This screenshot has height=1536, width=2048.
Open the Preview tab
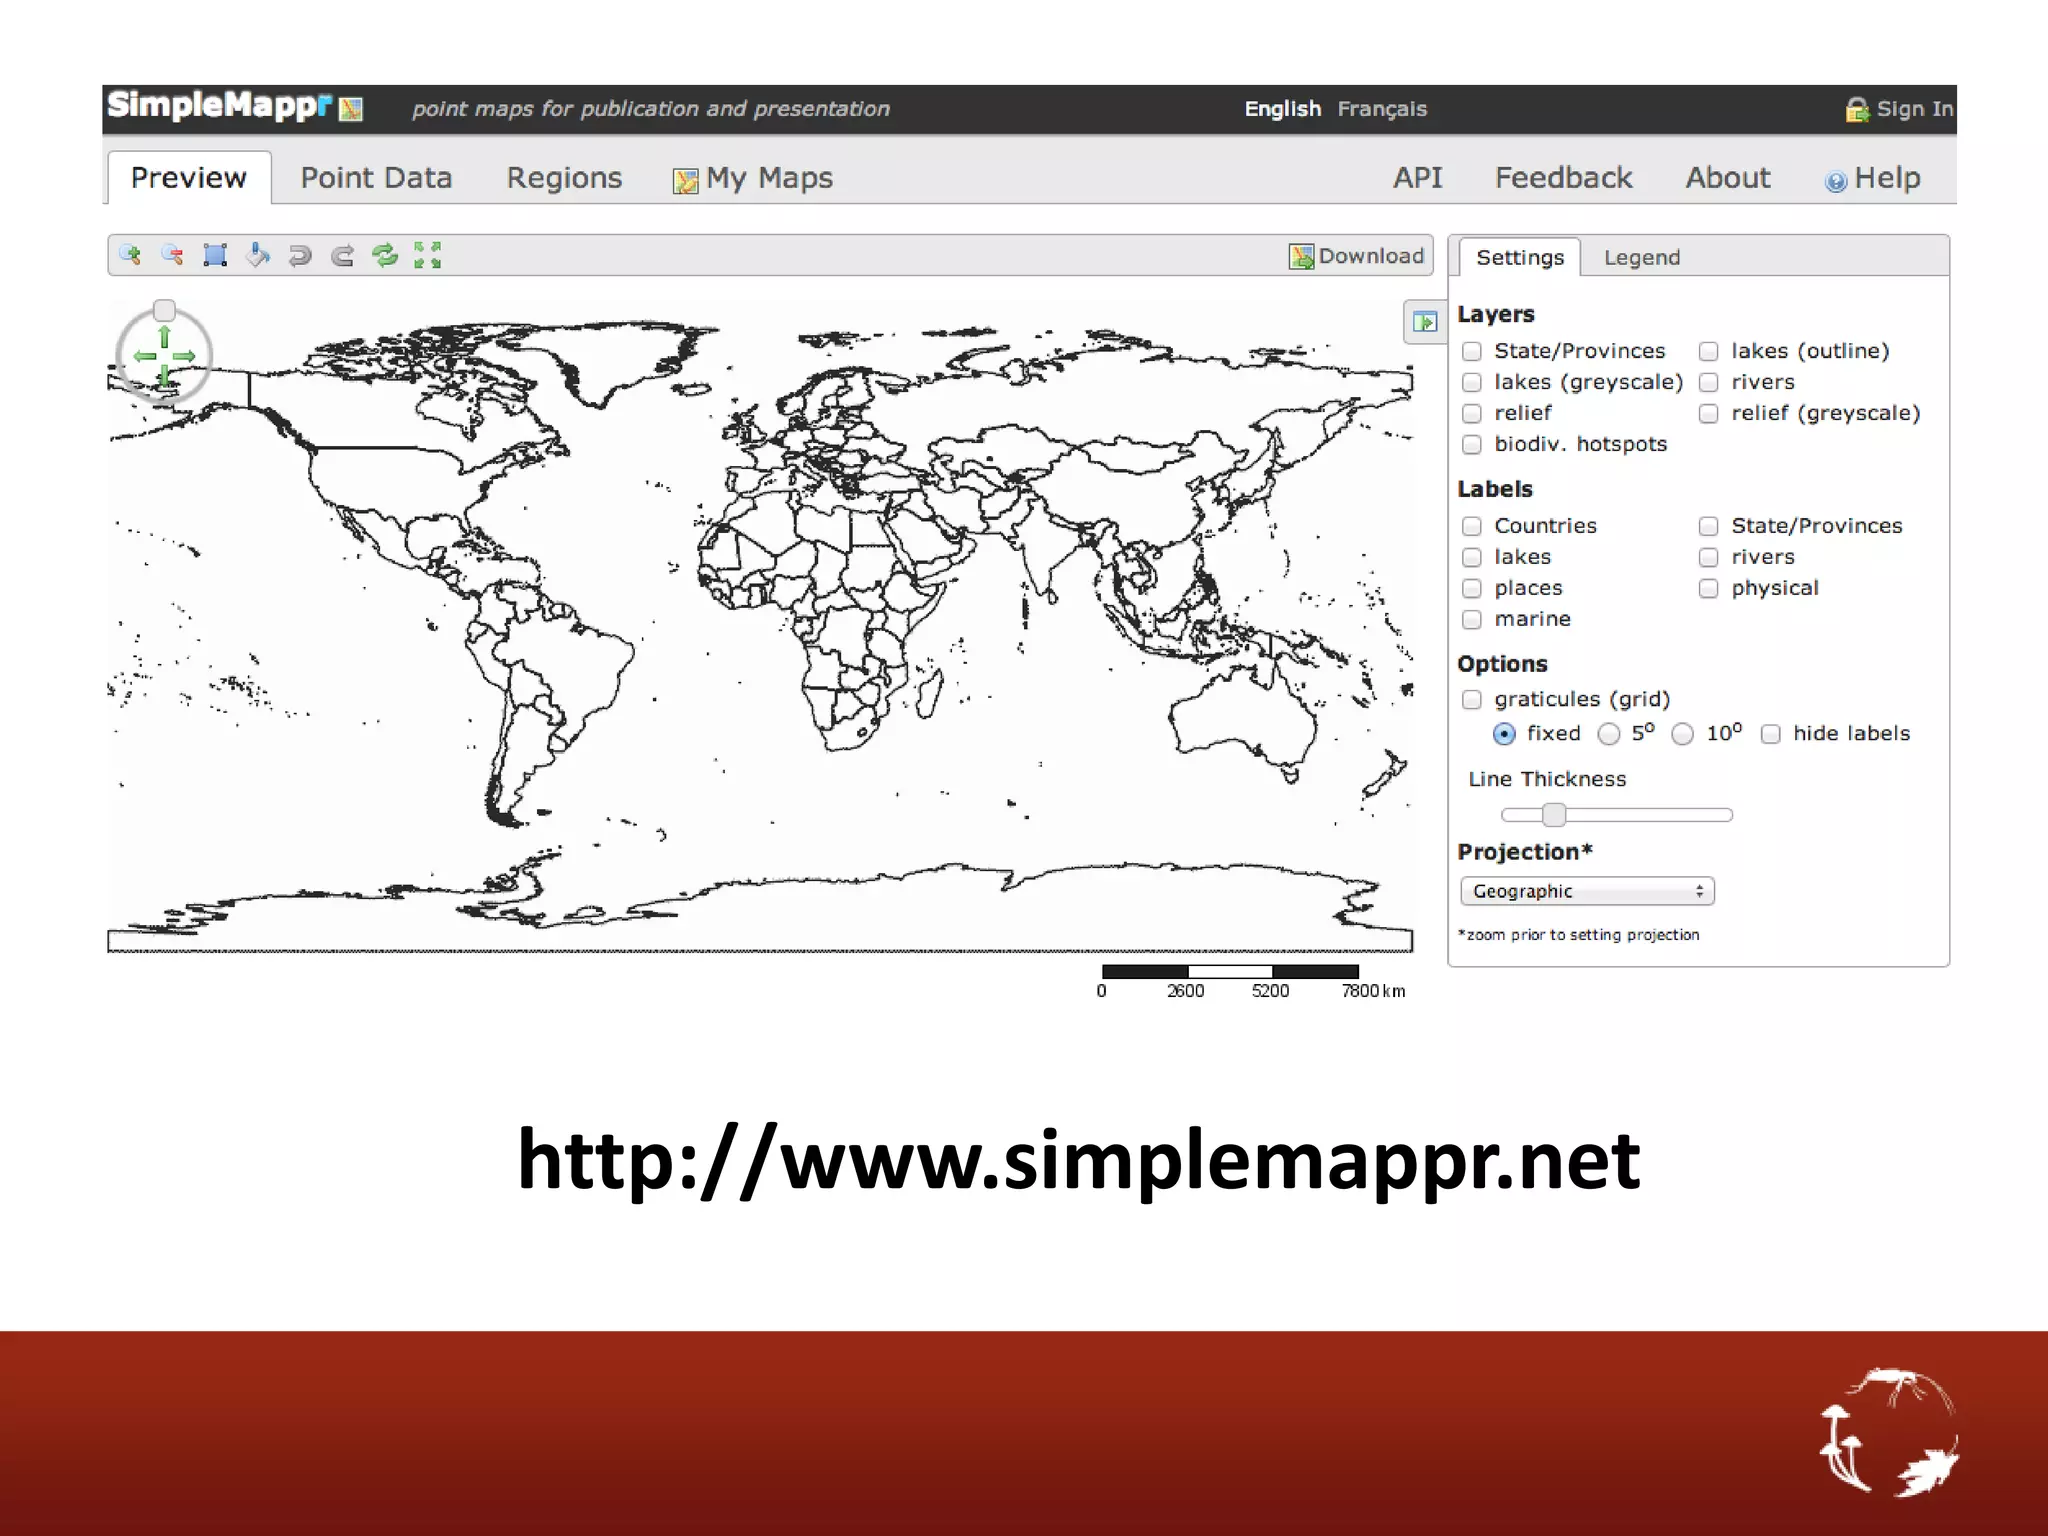(189, 178)
